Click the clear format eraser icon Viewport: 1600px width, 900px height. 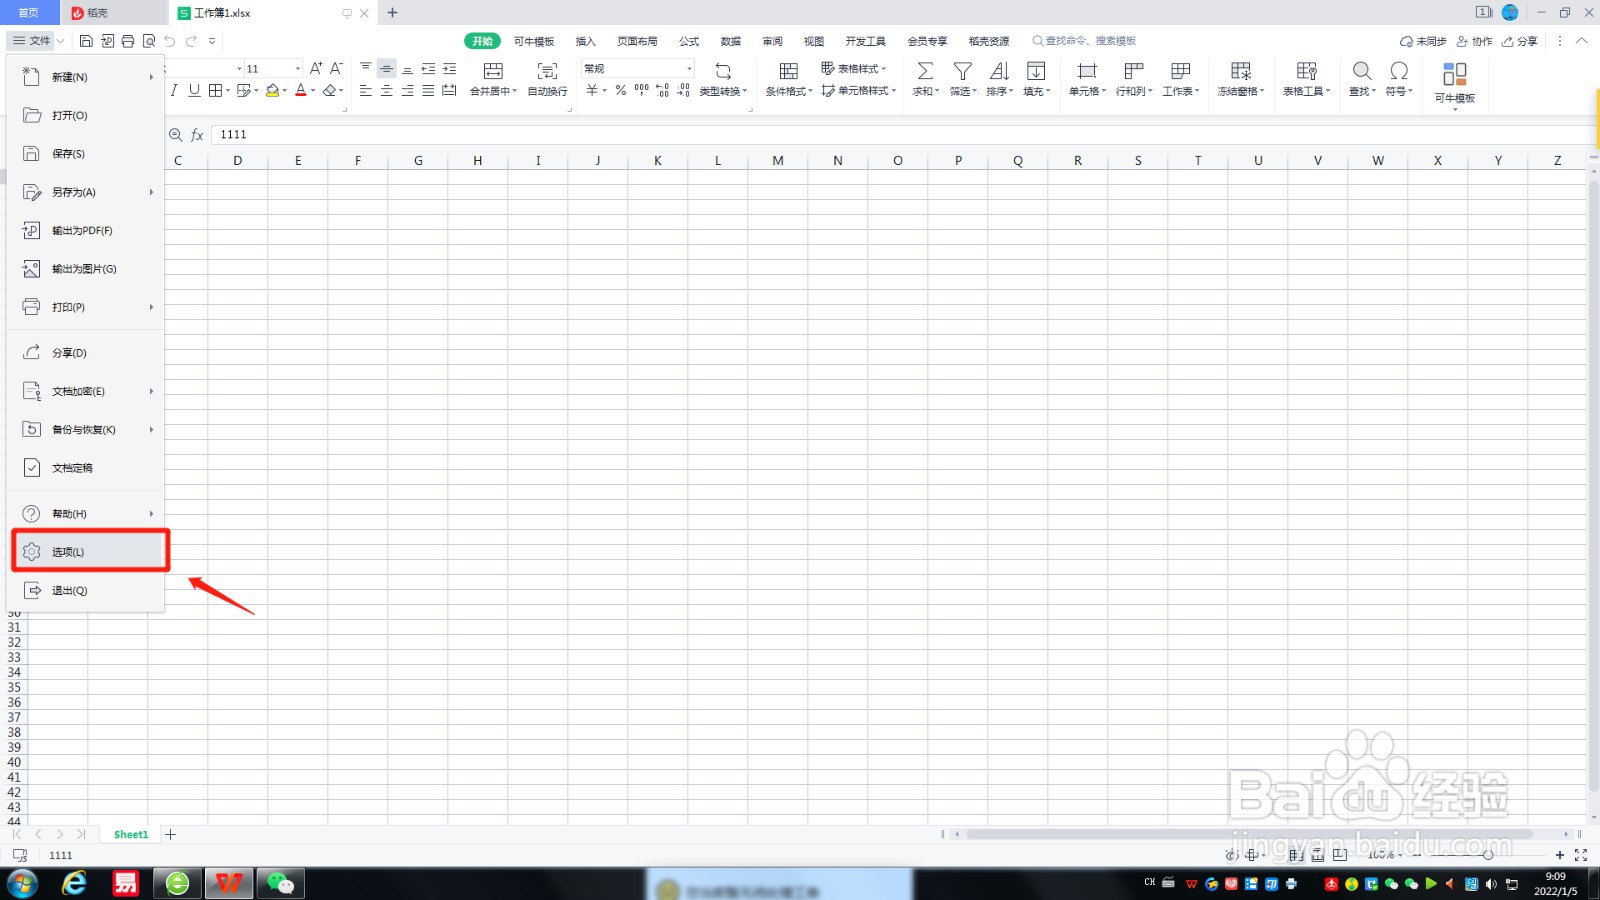click(x=329, y=91)
